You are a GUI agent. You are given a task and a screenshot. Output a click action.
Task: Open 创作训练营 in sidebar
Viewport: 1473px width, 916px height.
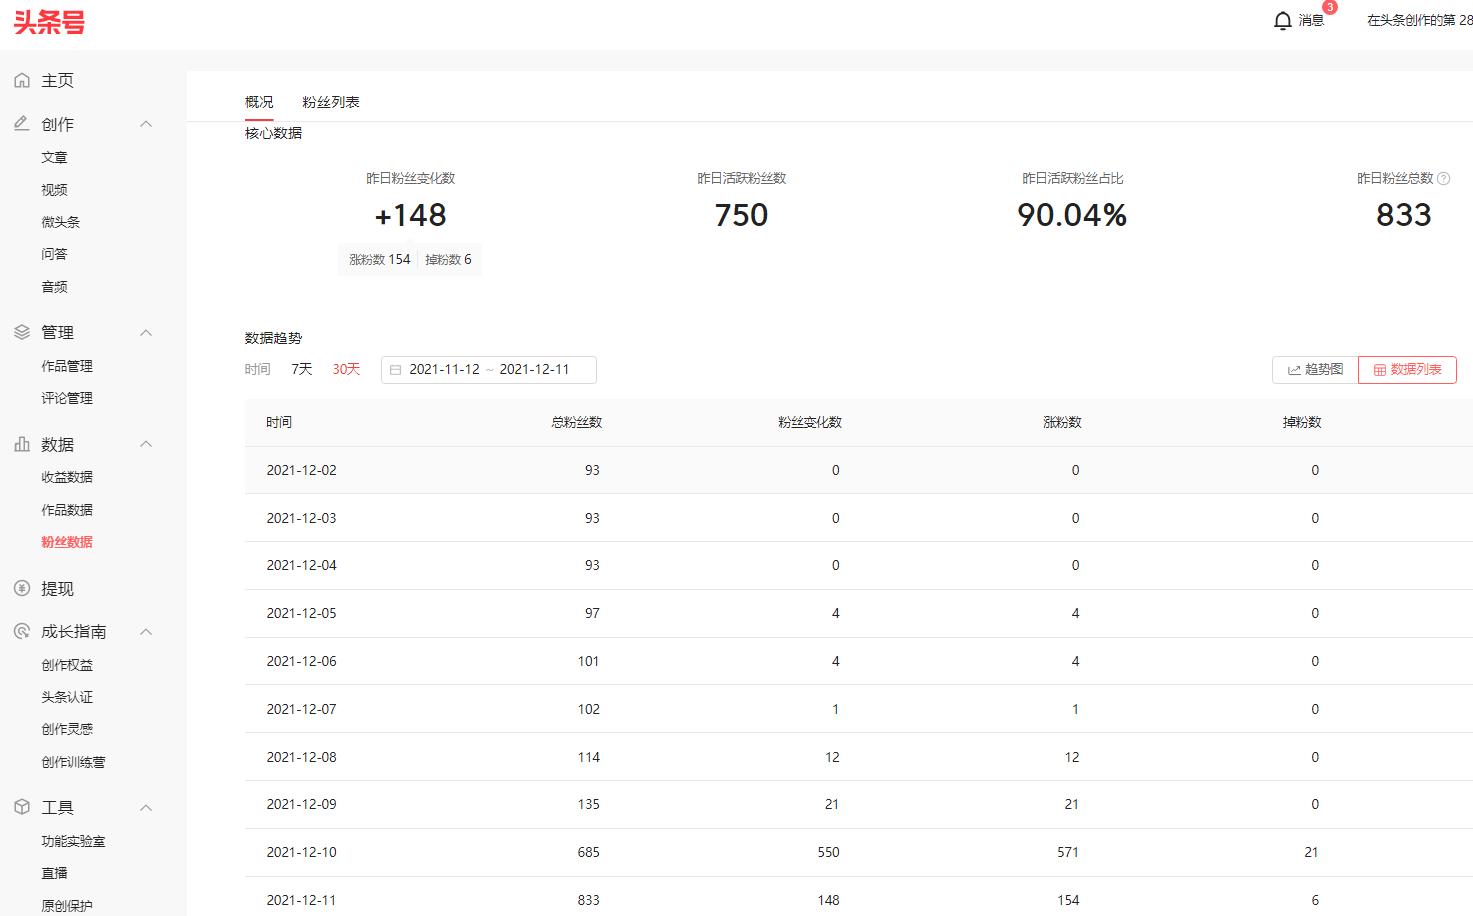click(73, 762)
